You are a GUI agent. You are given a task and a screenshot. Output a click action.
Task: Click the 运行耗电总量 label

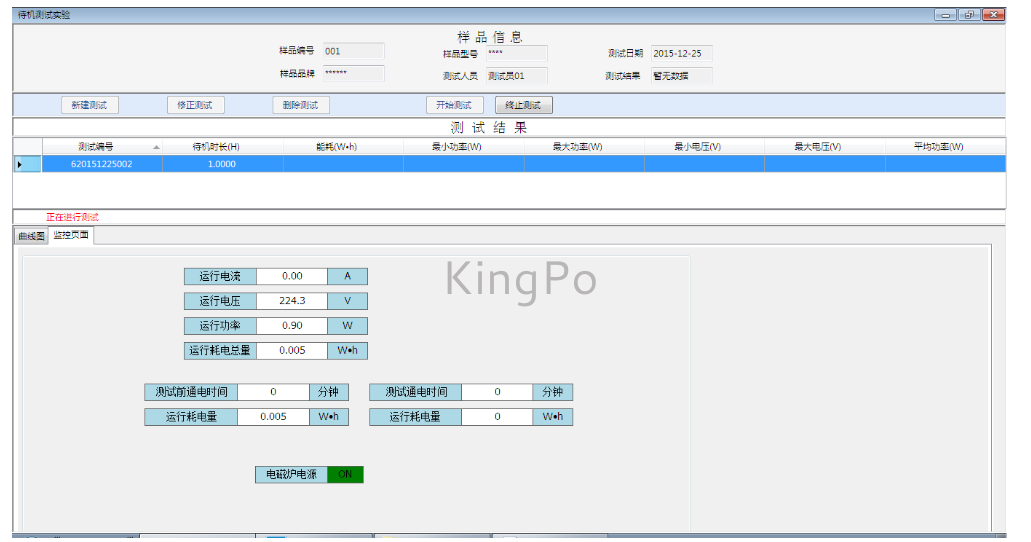pyautogui.click(x=220, y=351)
